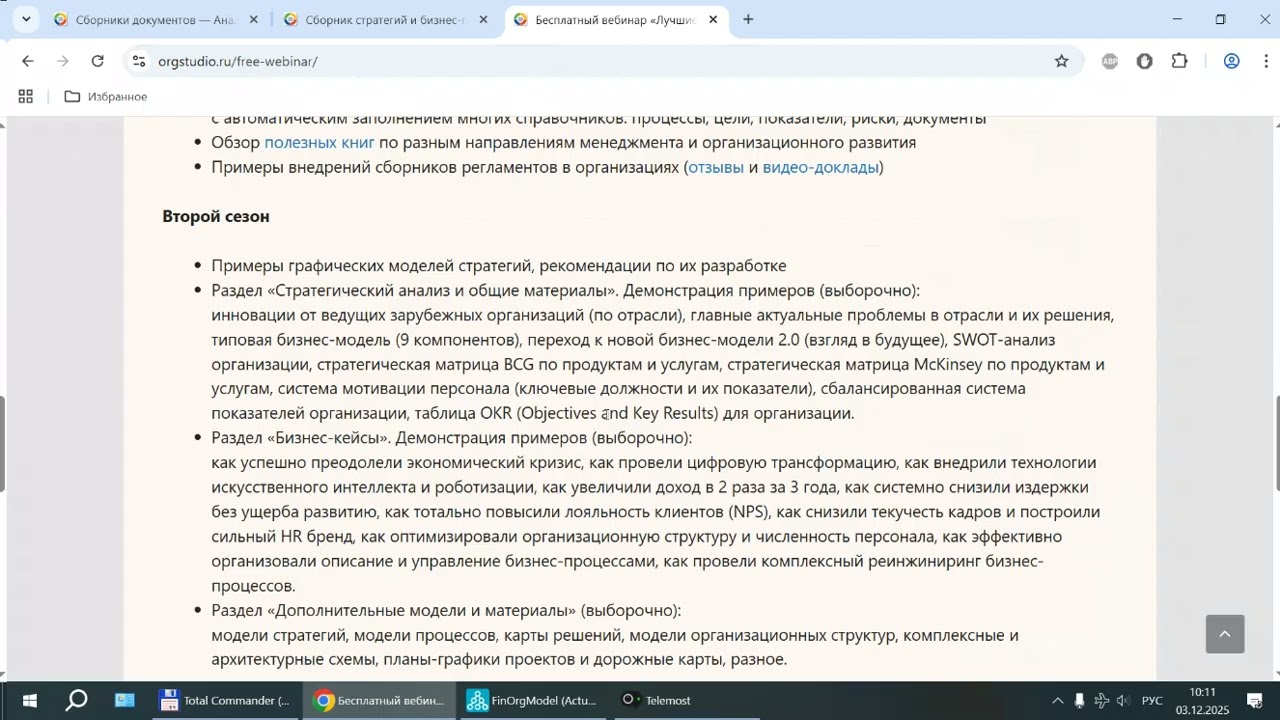Click the page's vertical scrollbar thumb
This screenshot has width=1280, height=720.
click(x=1275, y=443)
